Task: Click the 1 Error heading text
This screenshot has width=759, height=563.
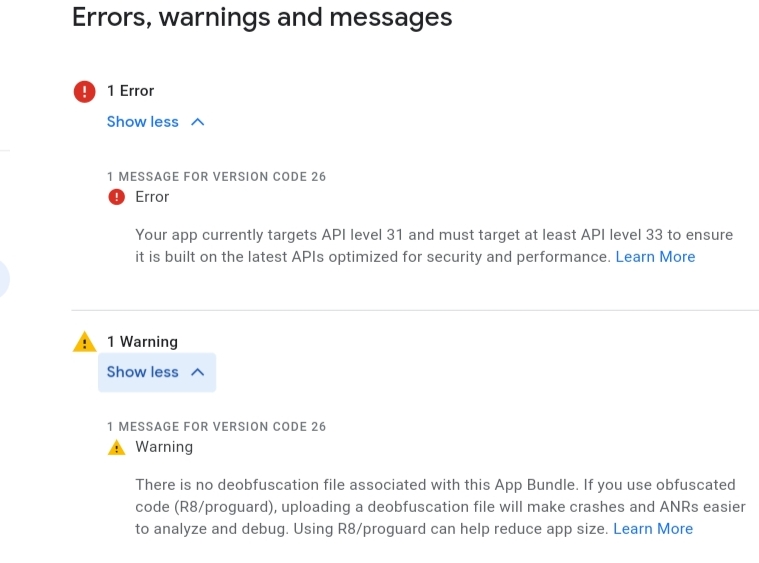Action: pos(131,91)
